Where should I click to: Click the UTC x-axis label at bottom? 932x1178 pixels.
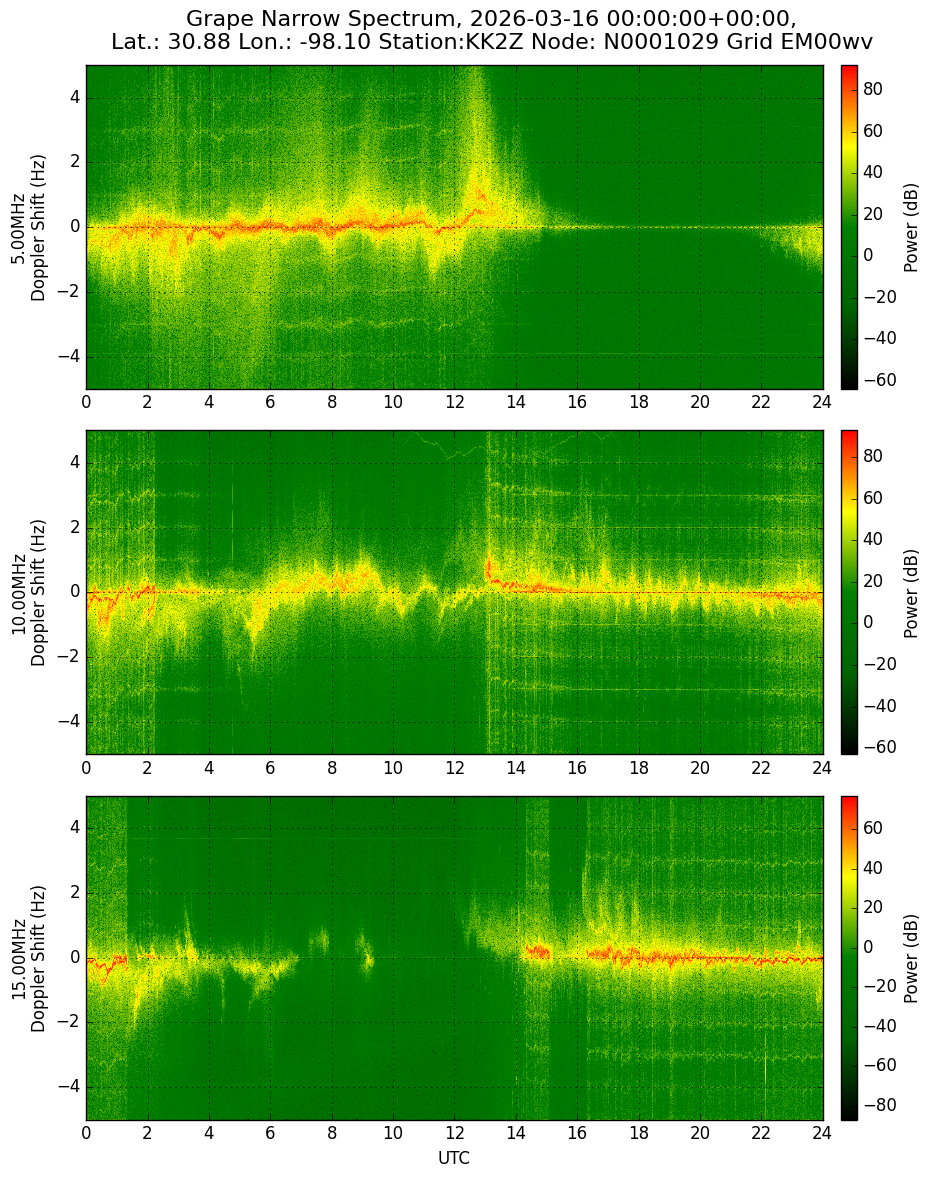454,1158
